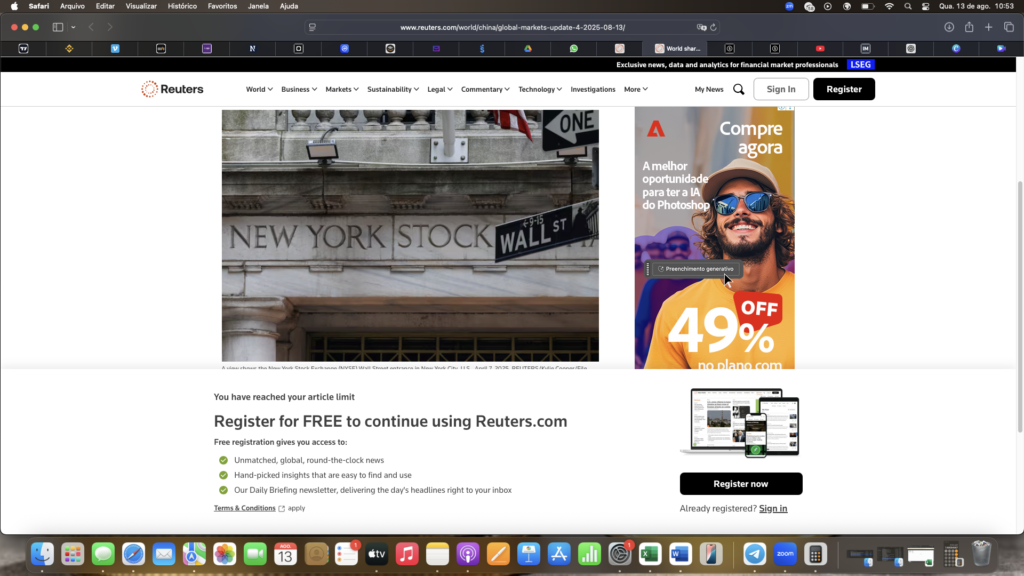Image resolution: width=1024 pixels, height=576 pixels.
Task: Open the Favoritos menu
Action: pos(222,6)
